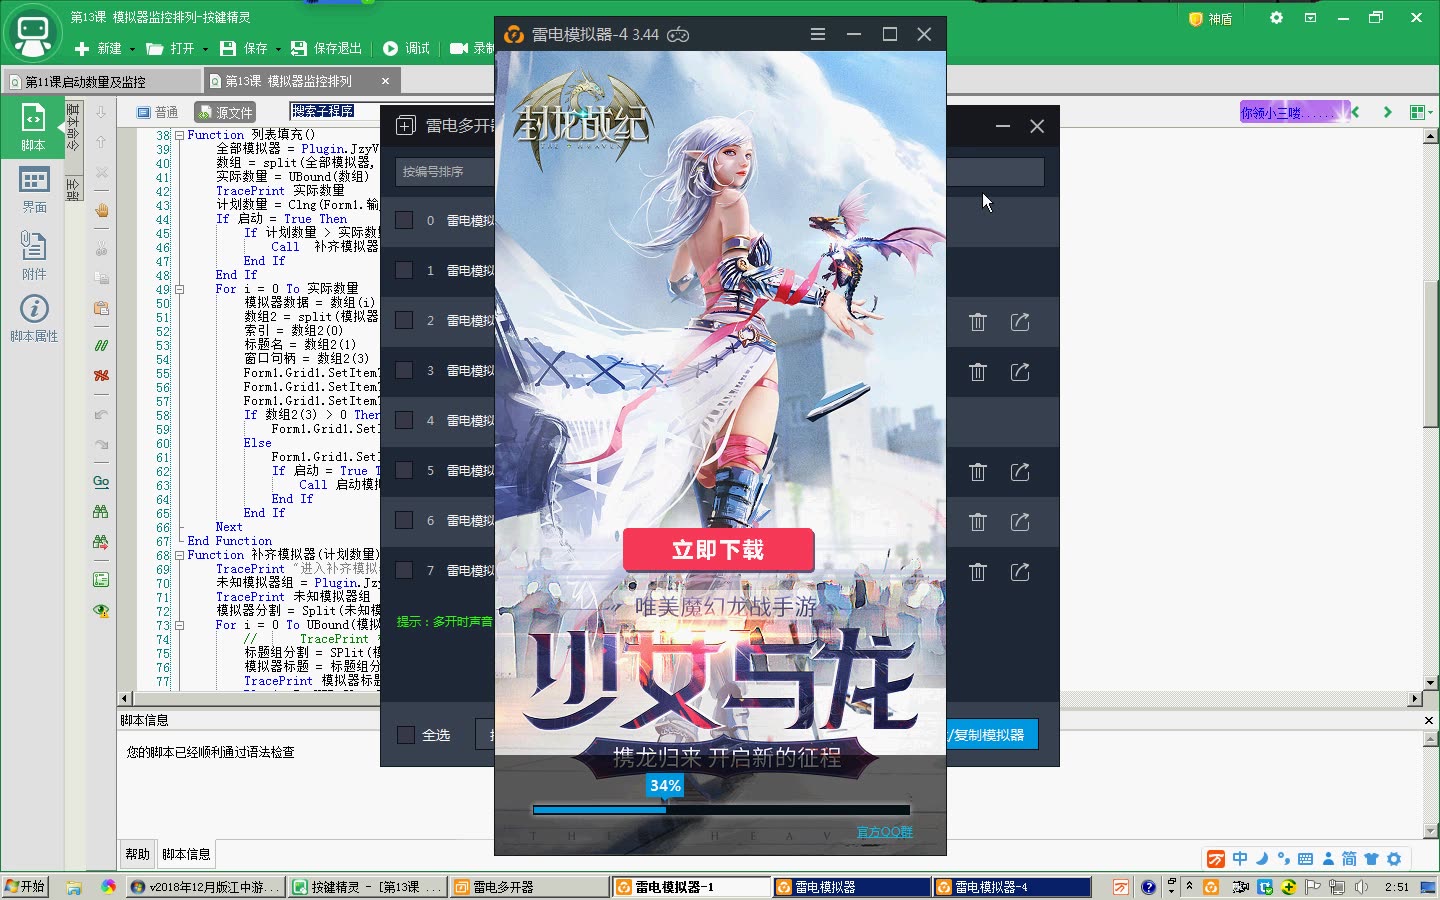Click the hand tool in editor toolbar
Screen dimensions: 1440x900
101,210
